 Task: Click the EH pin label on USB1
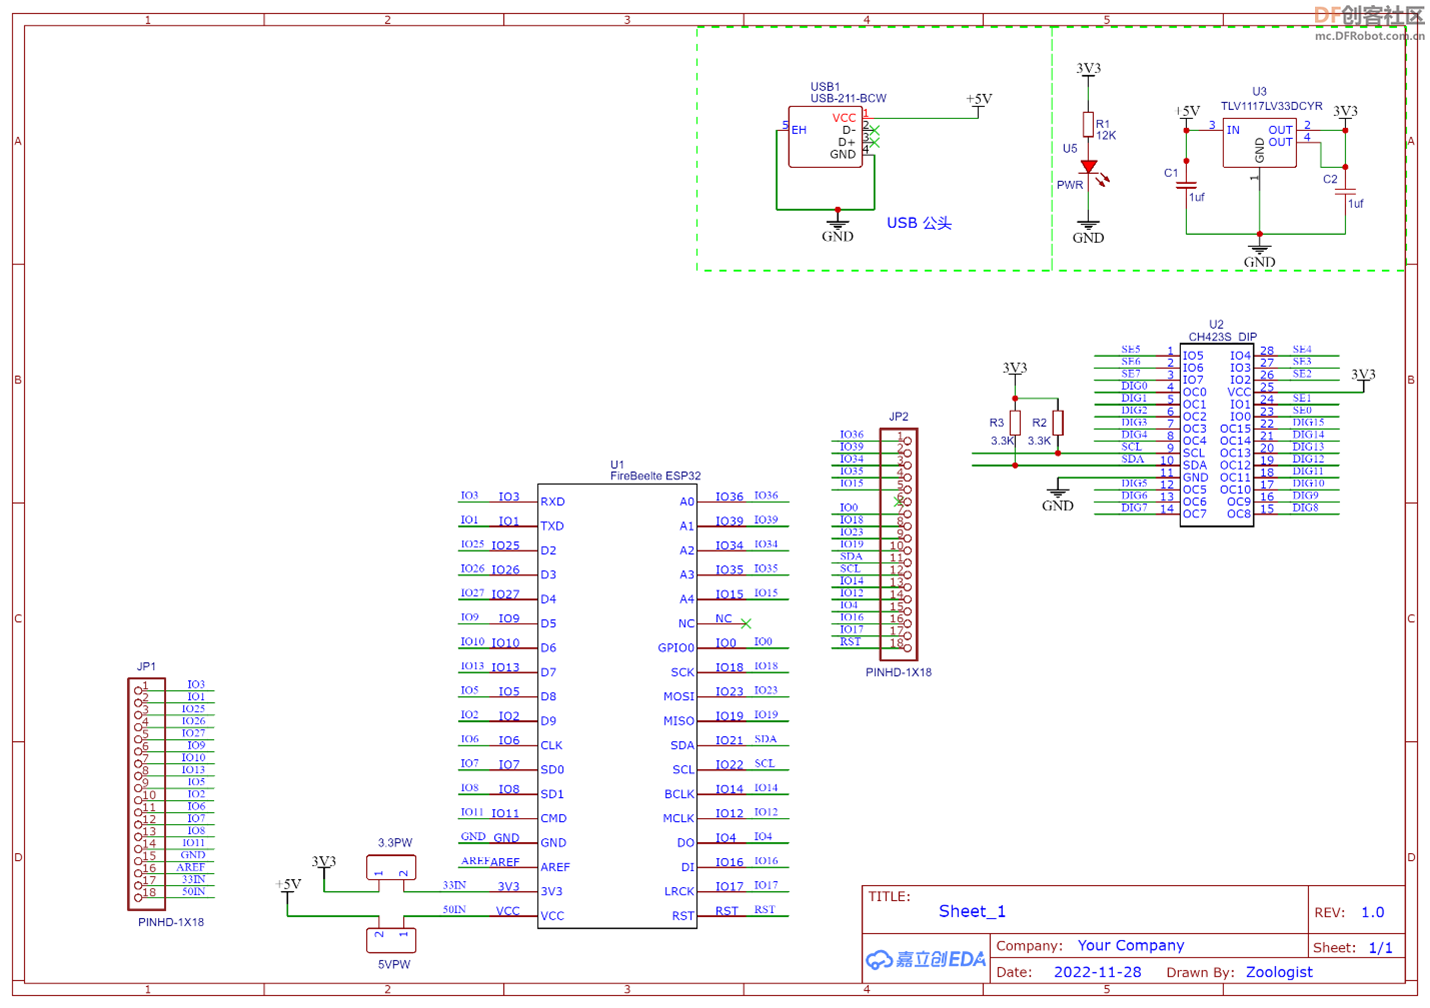(799, 130)
